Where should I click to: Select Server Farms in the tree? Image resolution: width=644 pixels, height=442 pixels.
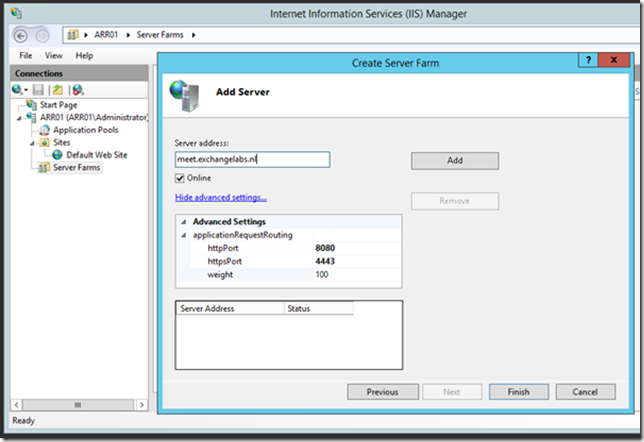pyautogui.click(x=76, y=167)
